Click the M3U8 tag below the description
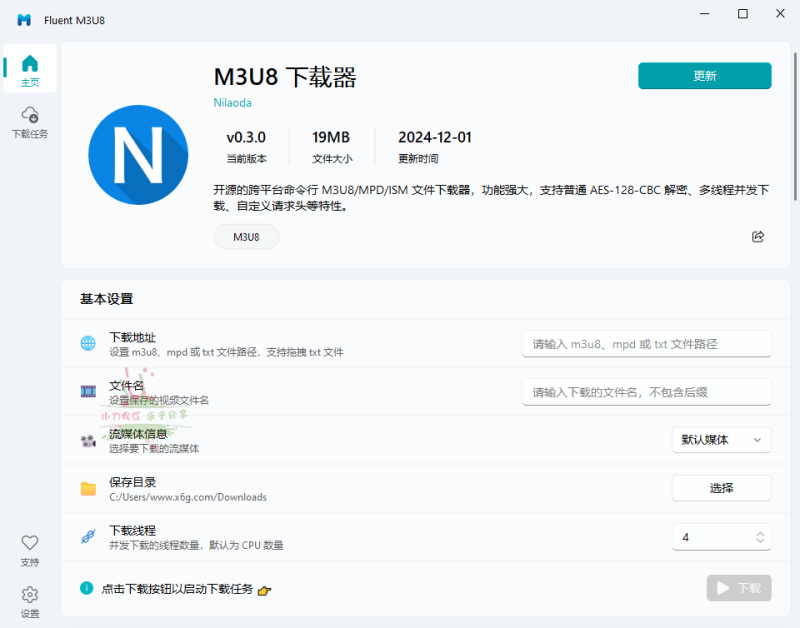800x628 pixels. [x=246, y=236]
